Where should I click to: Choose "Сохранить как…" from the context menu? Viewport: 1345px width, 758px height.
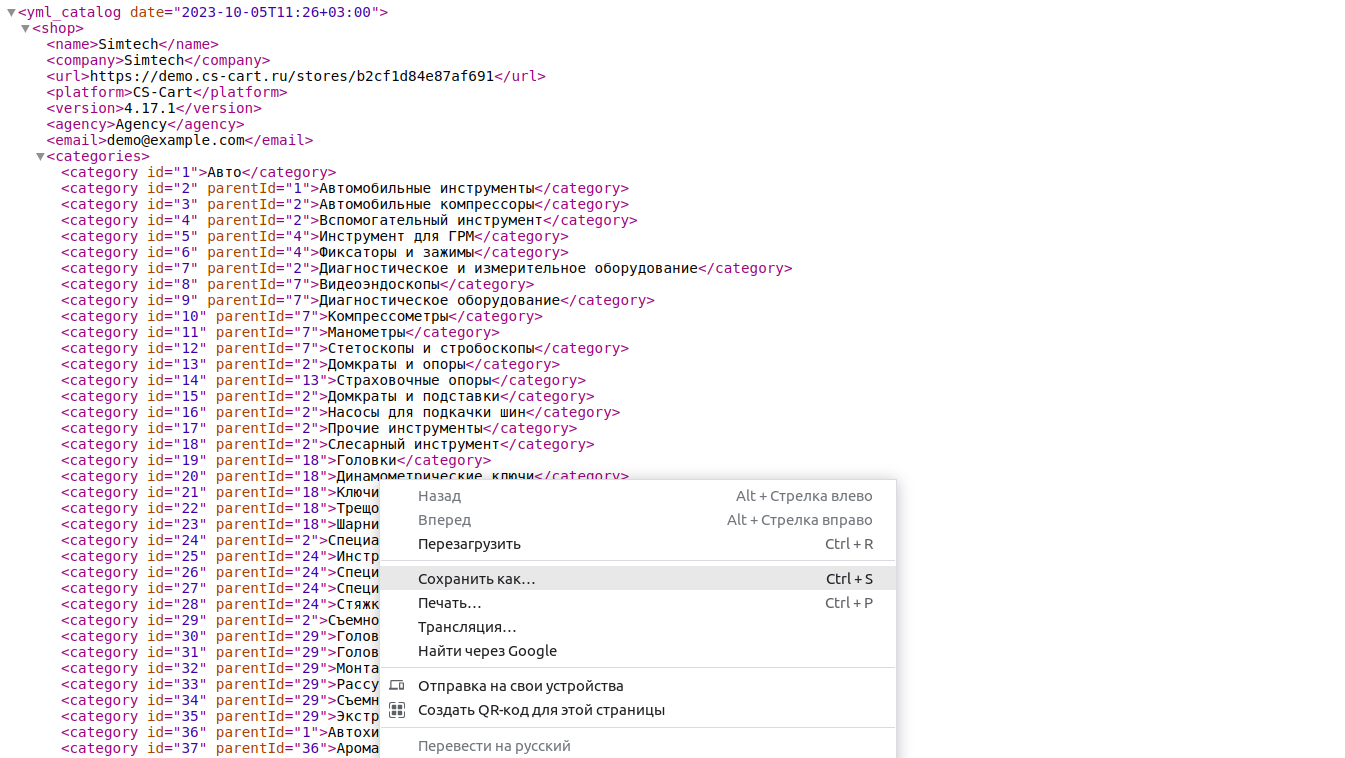click(x=476, y=579)
